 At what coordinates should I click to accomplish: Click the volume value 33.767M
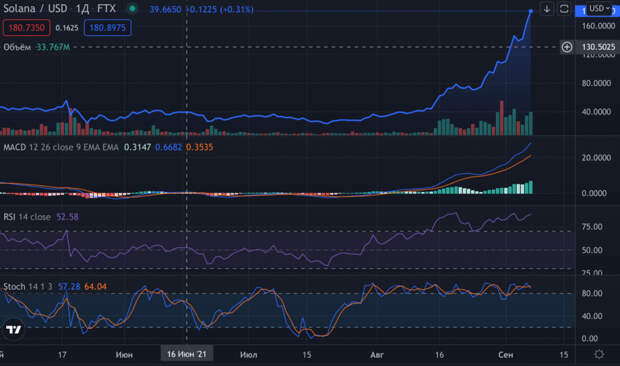[53, 47]
